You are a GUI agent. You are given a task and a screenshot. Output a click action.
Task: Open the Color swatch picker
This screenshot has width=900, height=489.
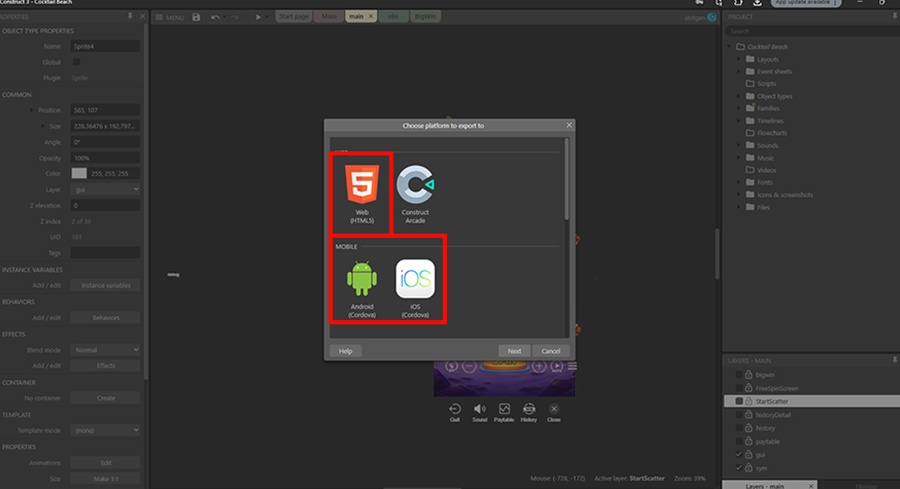(79, 173)
